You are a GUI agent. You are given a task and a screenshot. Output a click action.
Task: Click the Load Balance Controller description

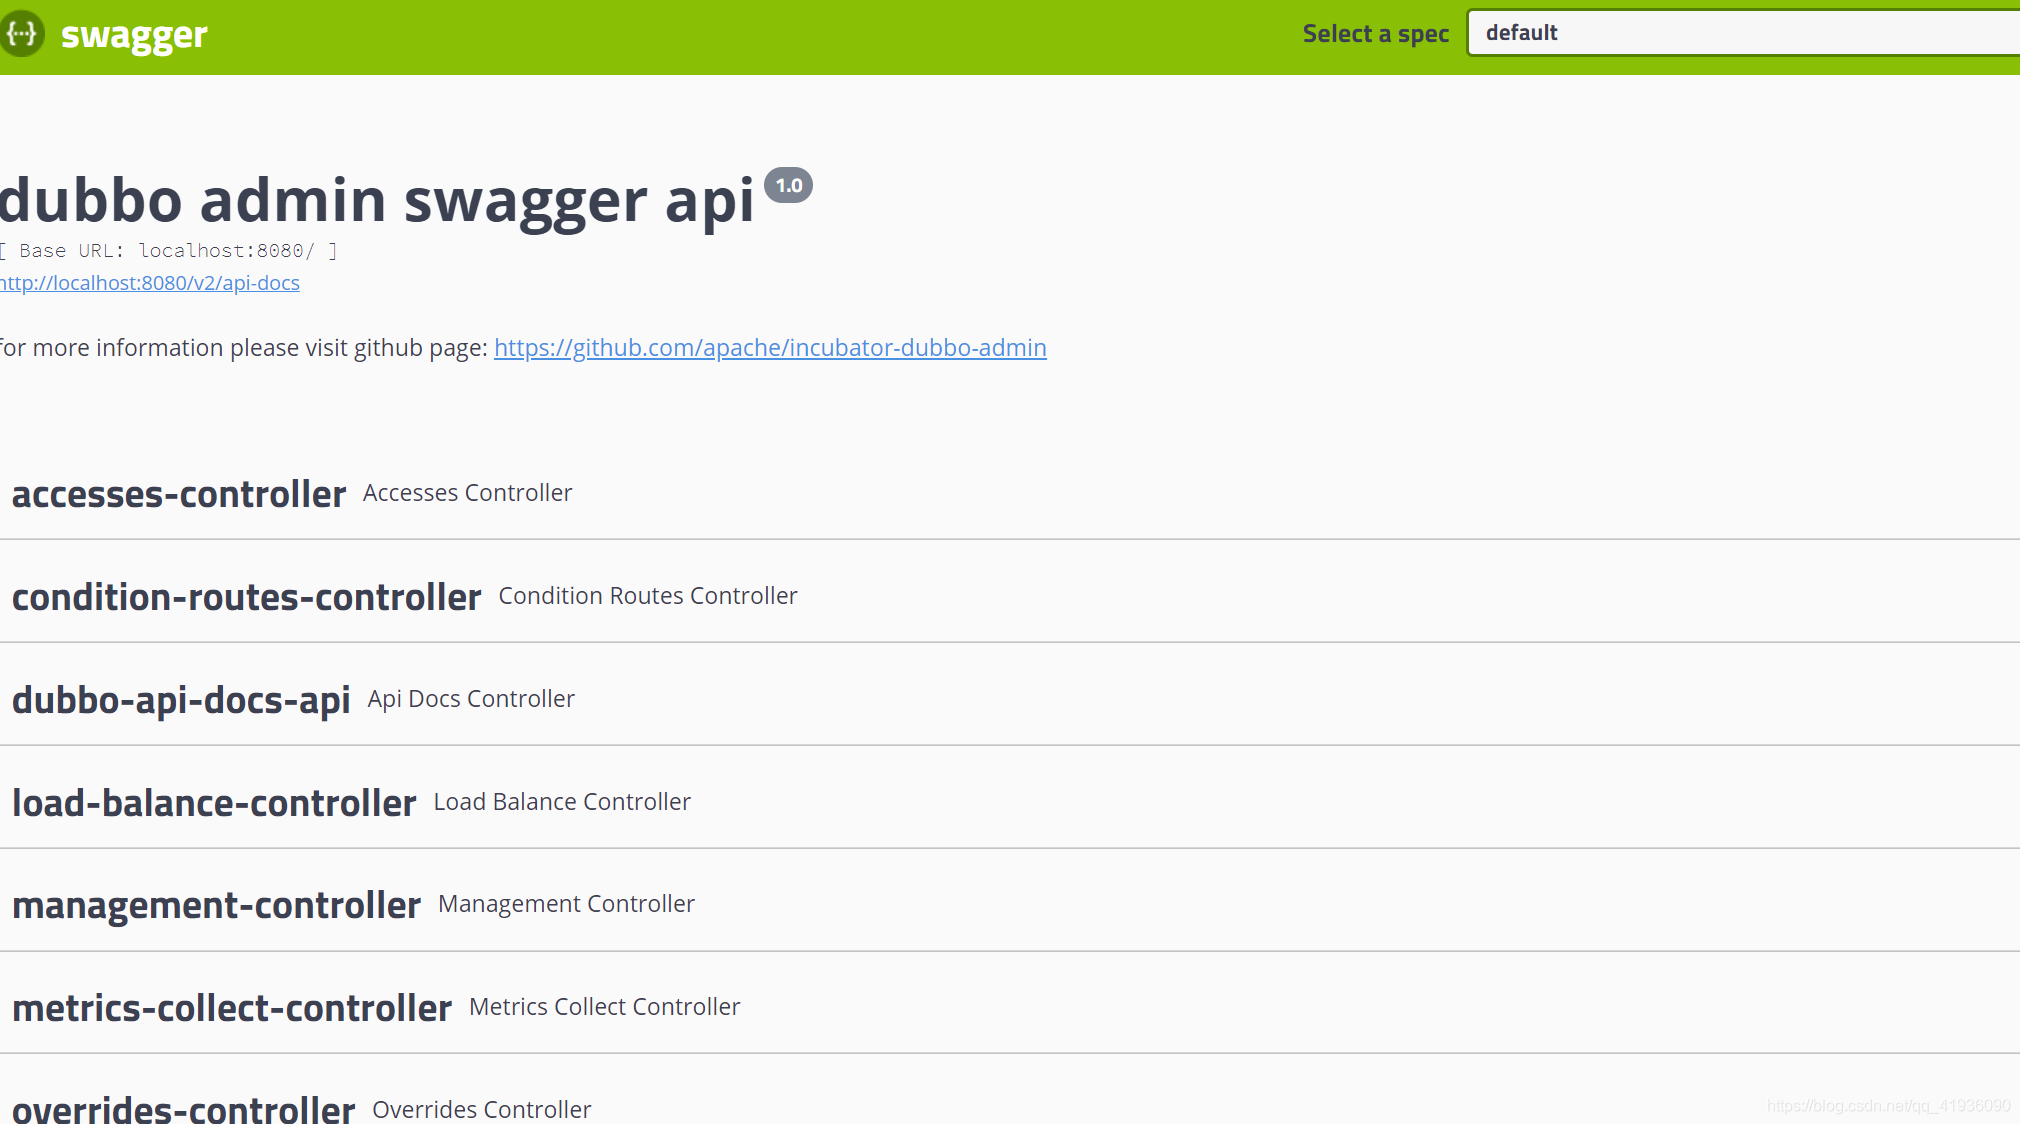tap(562, 802)
